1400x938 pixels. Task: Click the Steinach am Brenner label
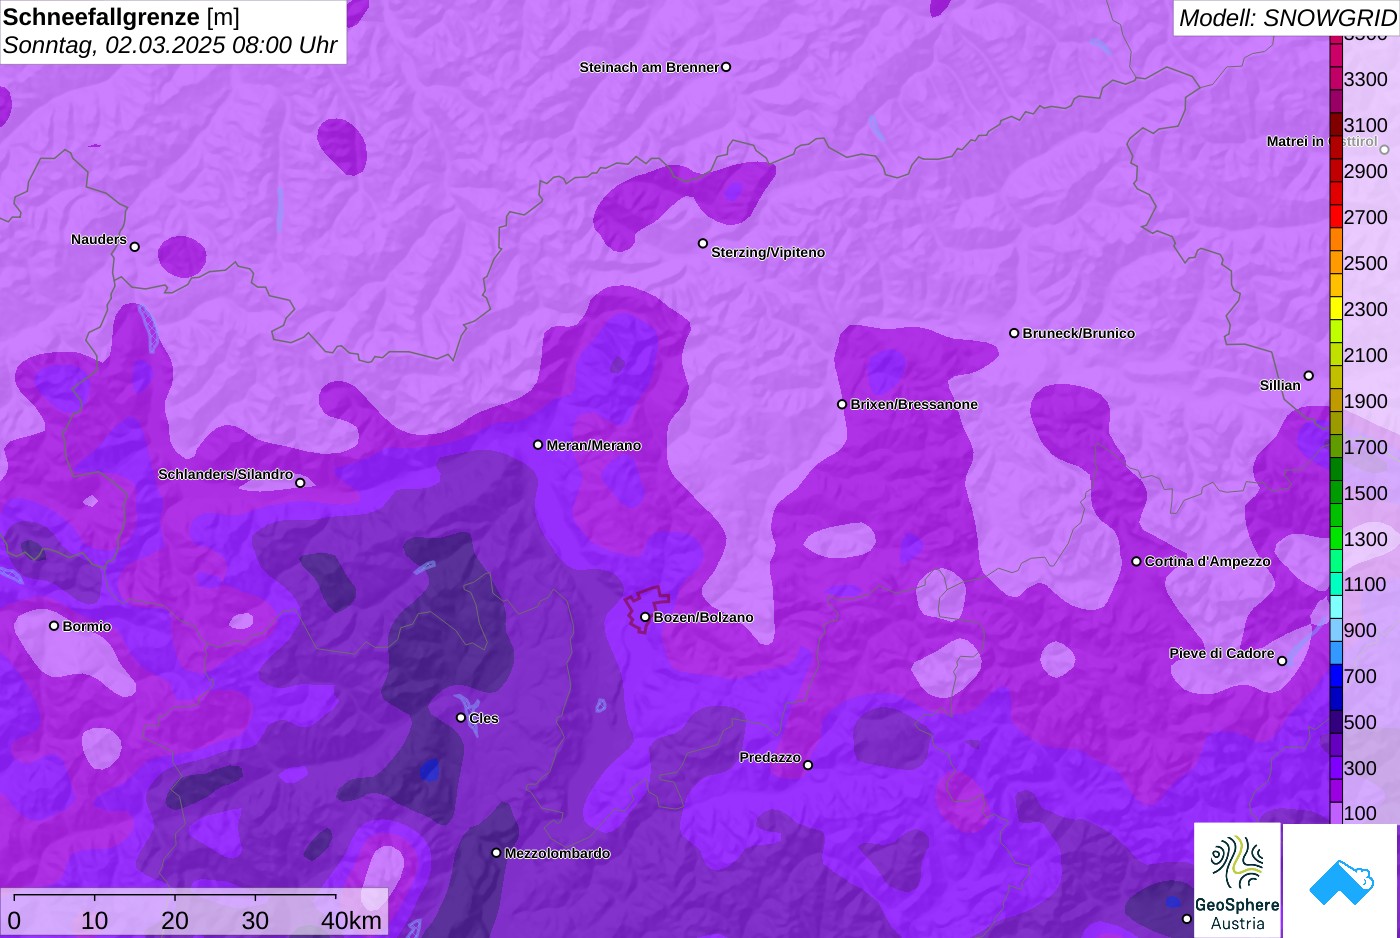[649, 67]
